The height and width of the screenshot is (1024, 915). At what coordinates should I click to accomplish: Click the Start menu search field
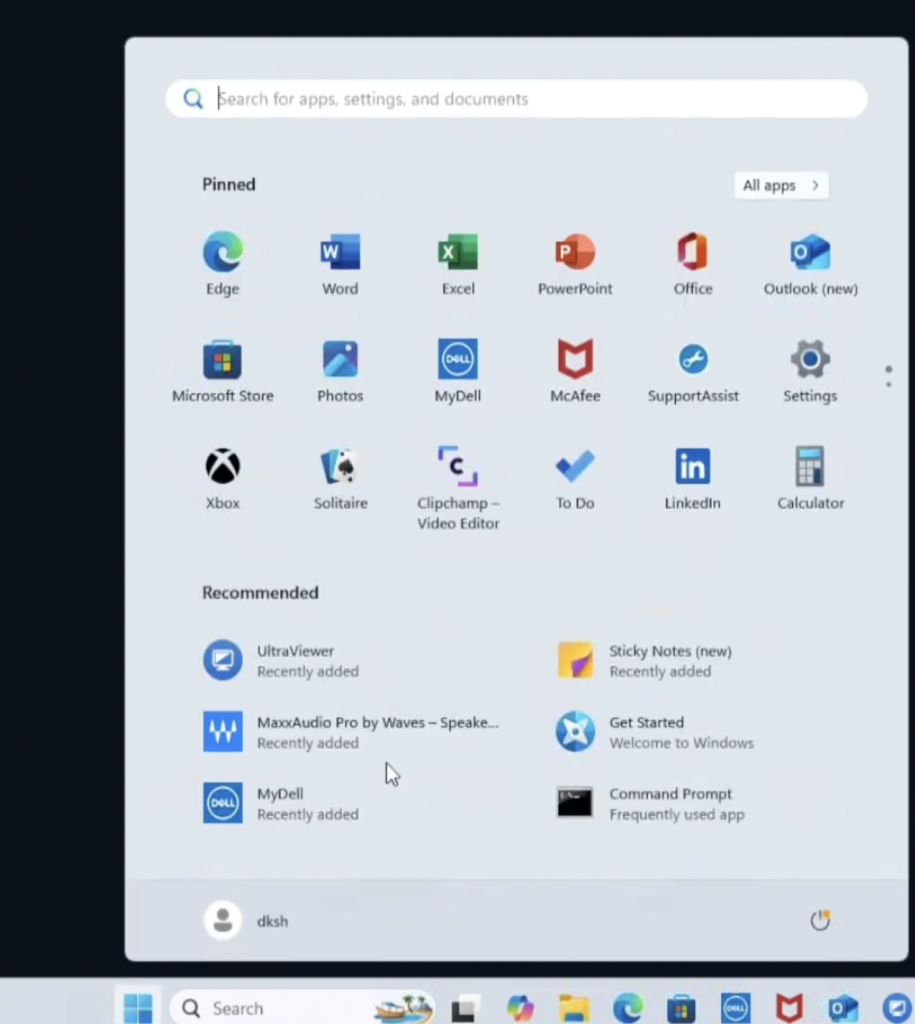point(516,99)
